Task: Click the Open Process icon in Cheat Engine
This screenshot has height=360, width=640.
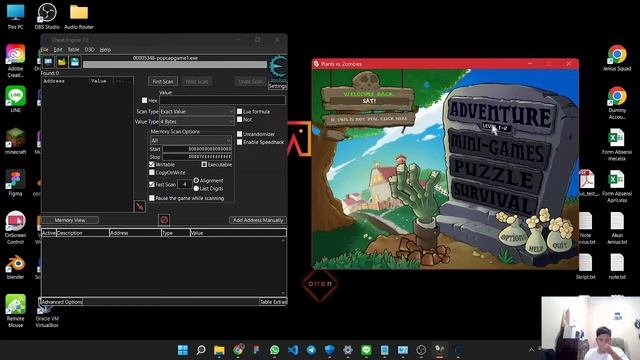Action: point(48,62)
